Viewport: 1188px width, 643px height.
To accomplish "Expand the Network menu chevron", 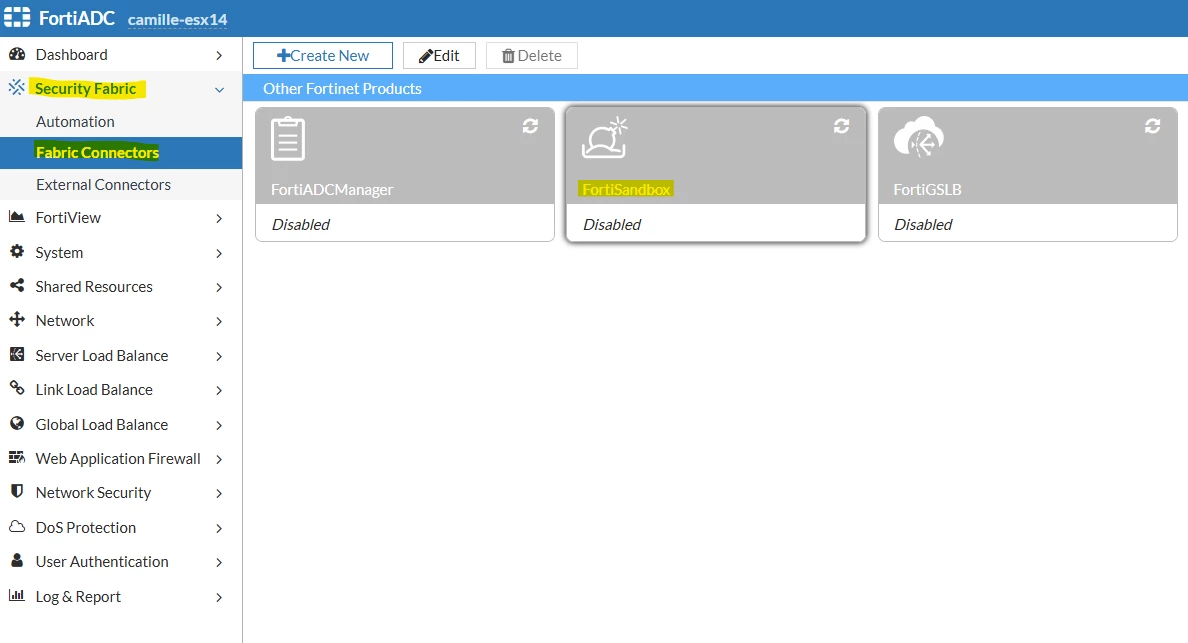I will click(219, 321).
